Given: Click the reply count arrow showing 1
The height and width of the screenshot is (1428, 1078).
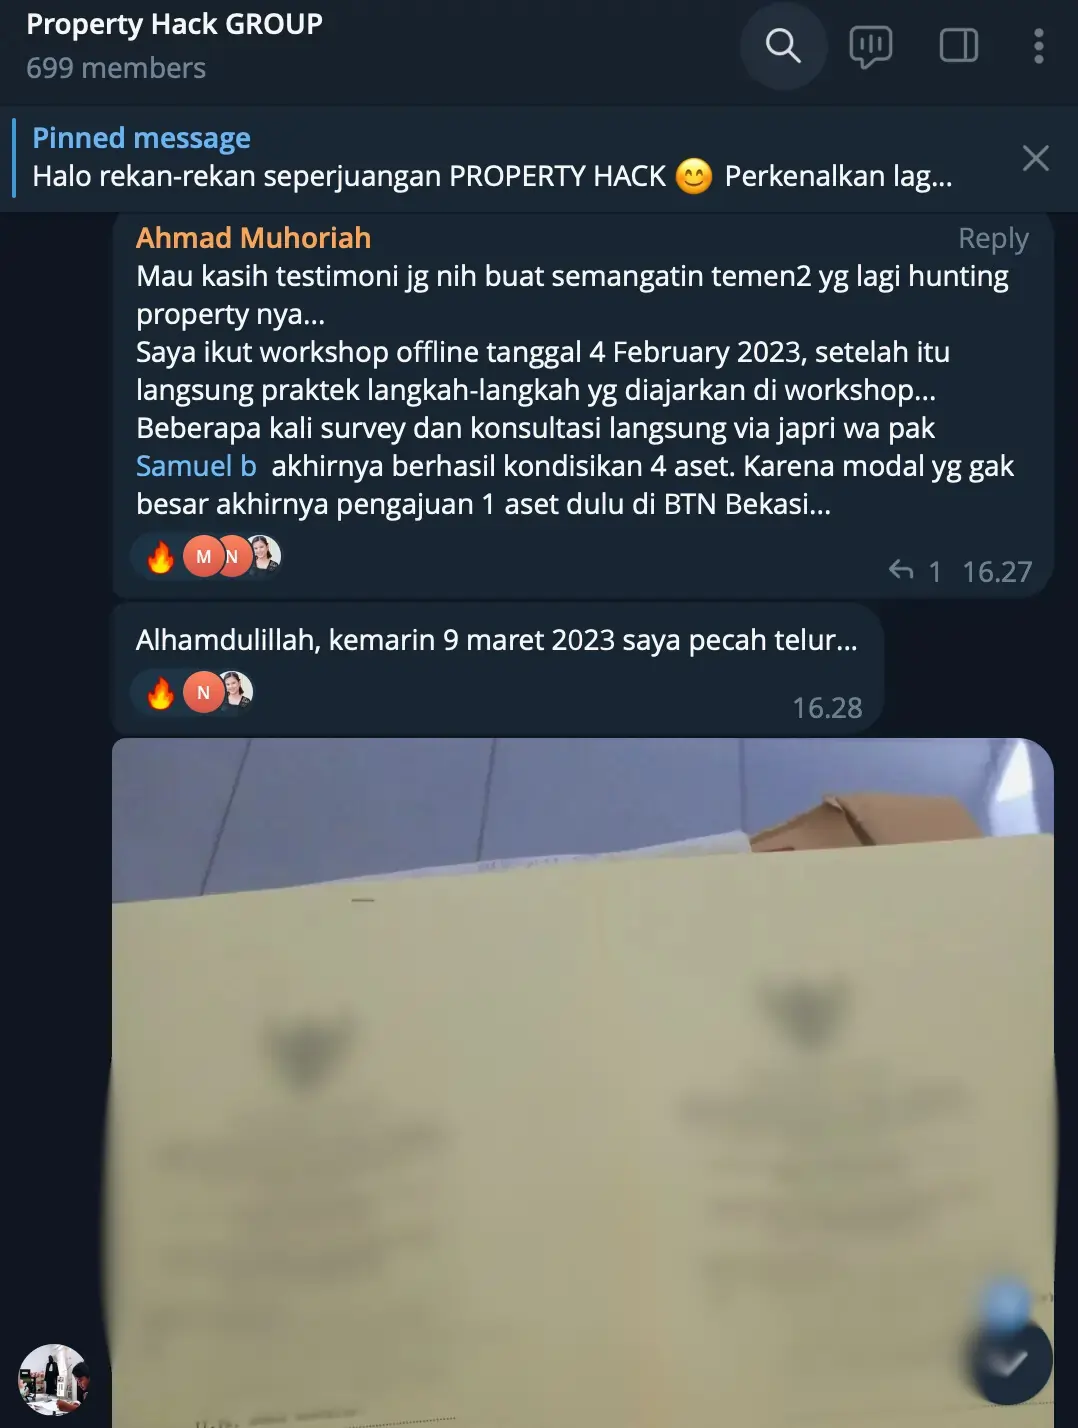Looking at the screenshot, I should click(914, 571).
